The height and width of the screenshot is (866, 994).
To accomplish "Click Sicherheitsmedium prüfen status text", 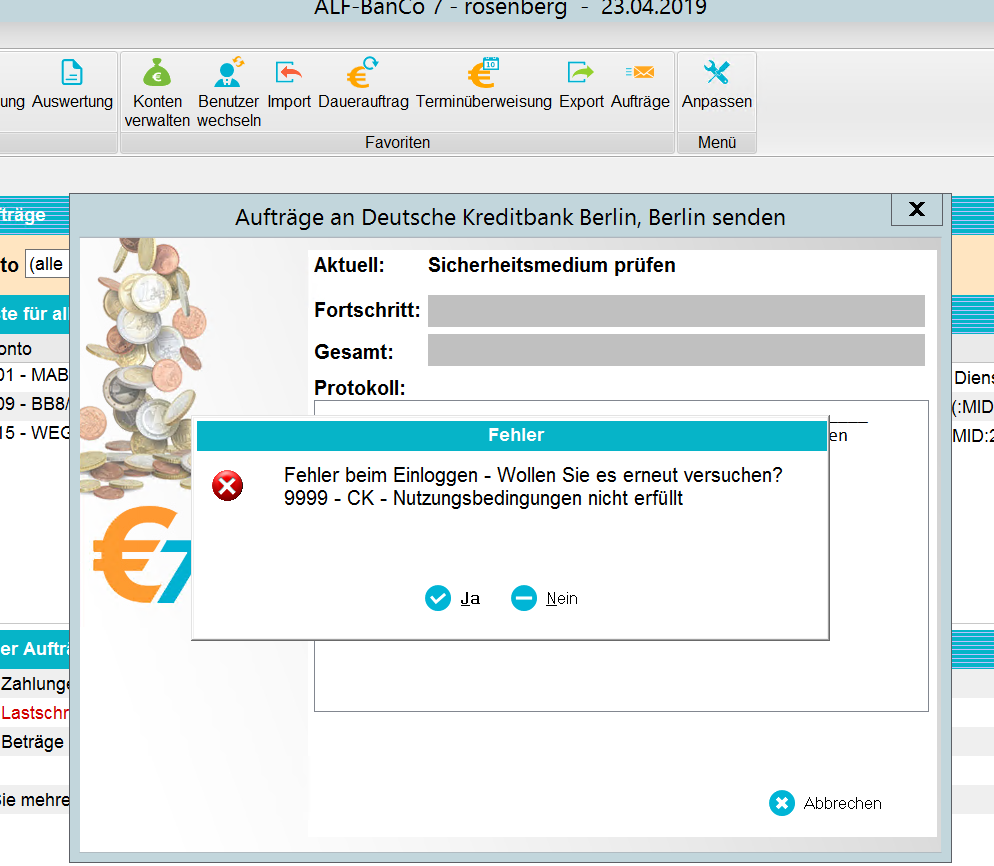I will tap(552, 265).
